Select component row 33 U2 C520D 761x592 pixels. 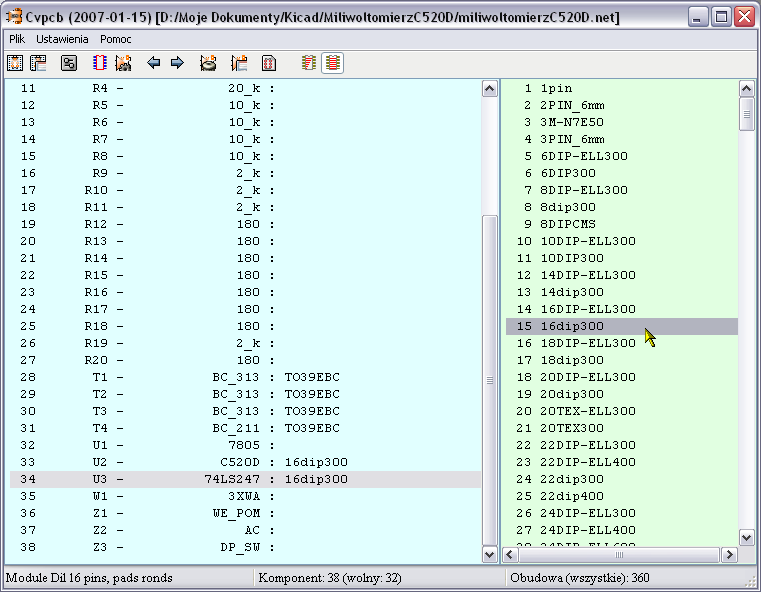[x=245, y=462]
